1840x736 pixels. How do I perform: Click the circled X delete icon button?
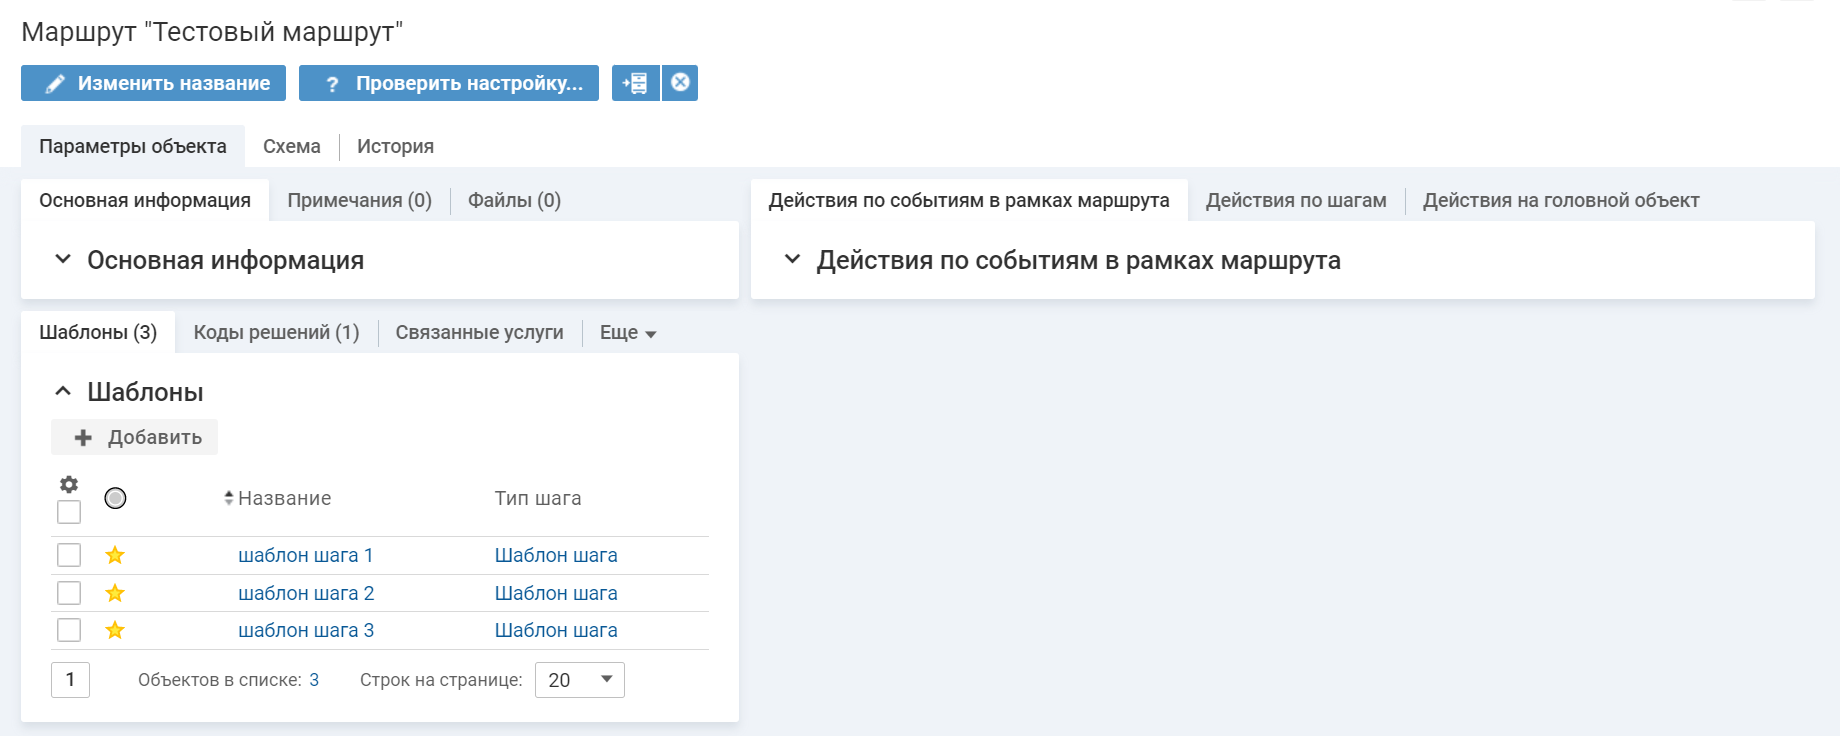pos(680,83)
